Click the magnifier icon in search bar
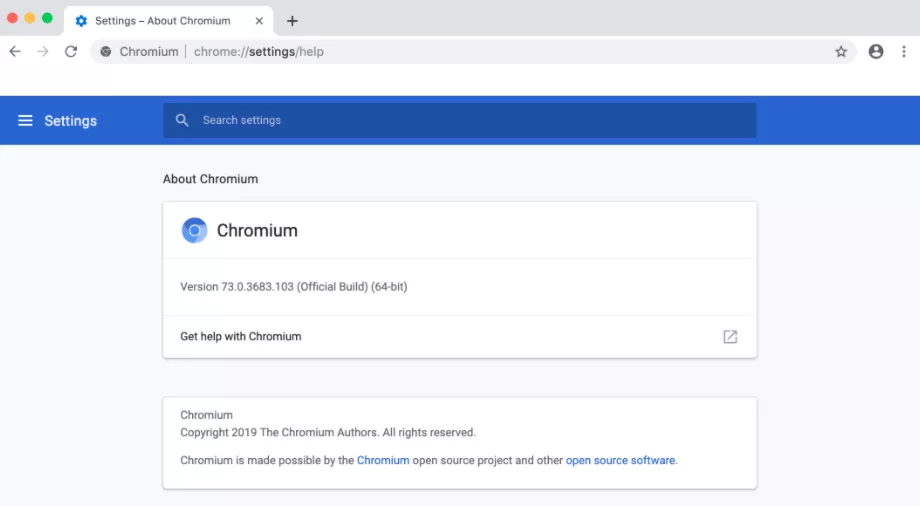 point(182,120)
